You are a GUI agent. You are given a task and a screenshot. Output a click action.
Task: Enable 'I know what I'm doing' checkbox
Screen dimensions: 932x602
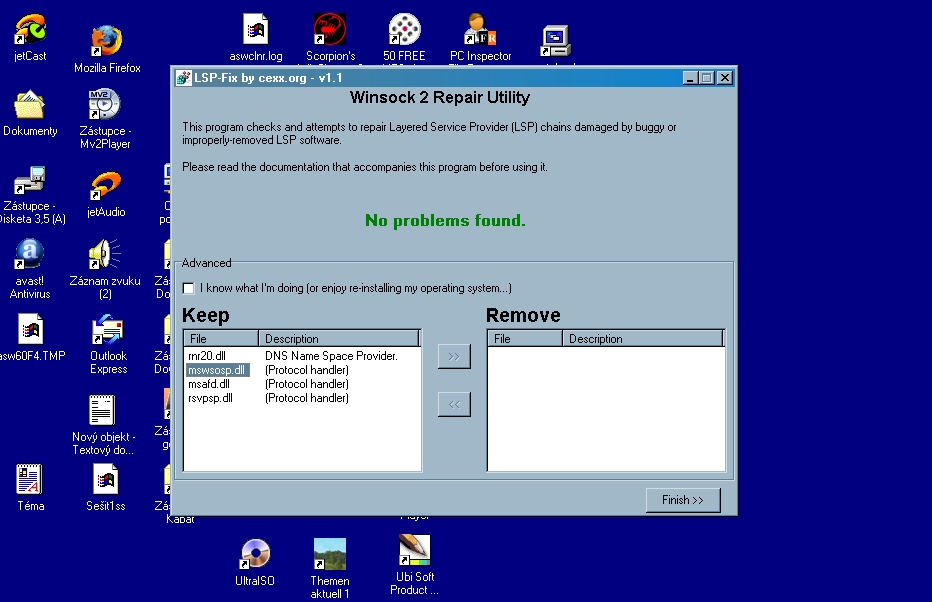pyautogui.click(x=188, y=288)
